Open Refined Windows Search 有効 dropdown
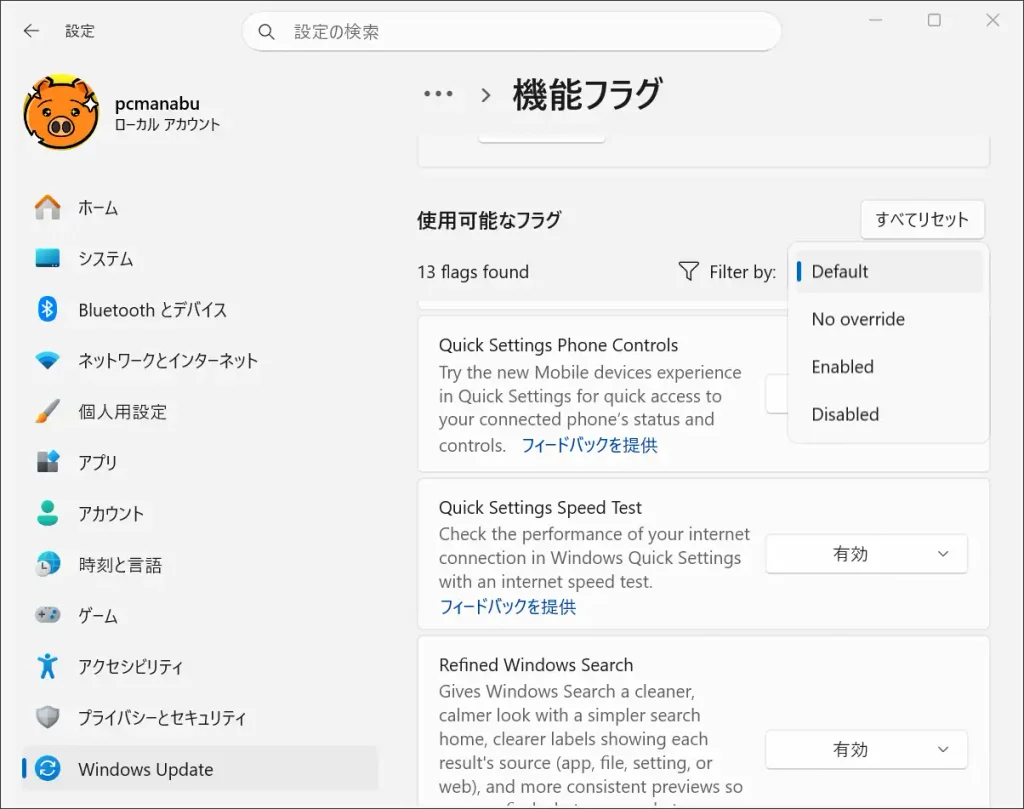 click(x=866, y=749)
